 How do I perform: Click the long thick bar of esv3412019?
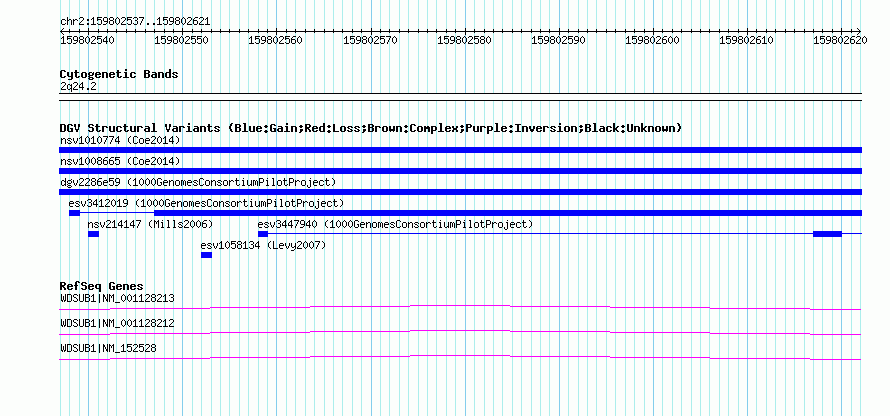click(508, 213)
